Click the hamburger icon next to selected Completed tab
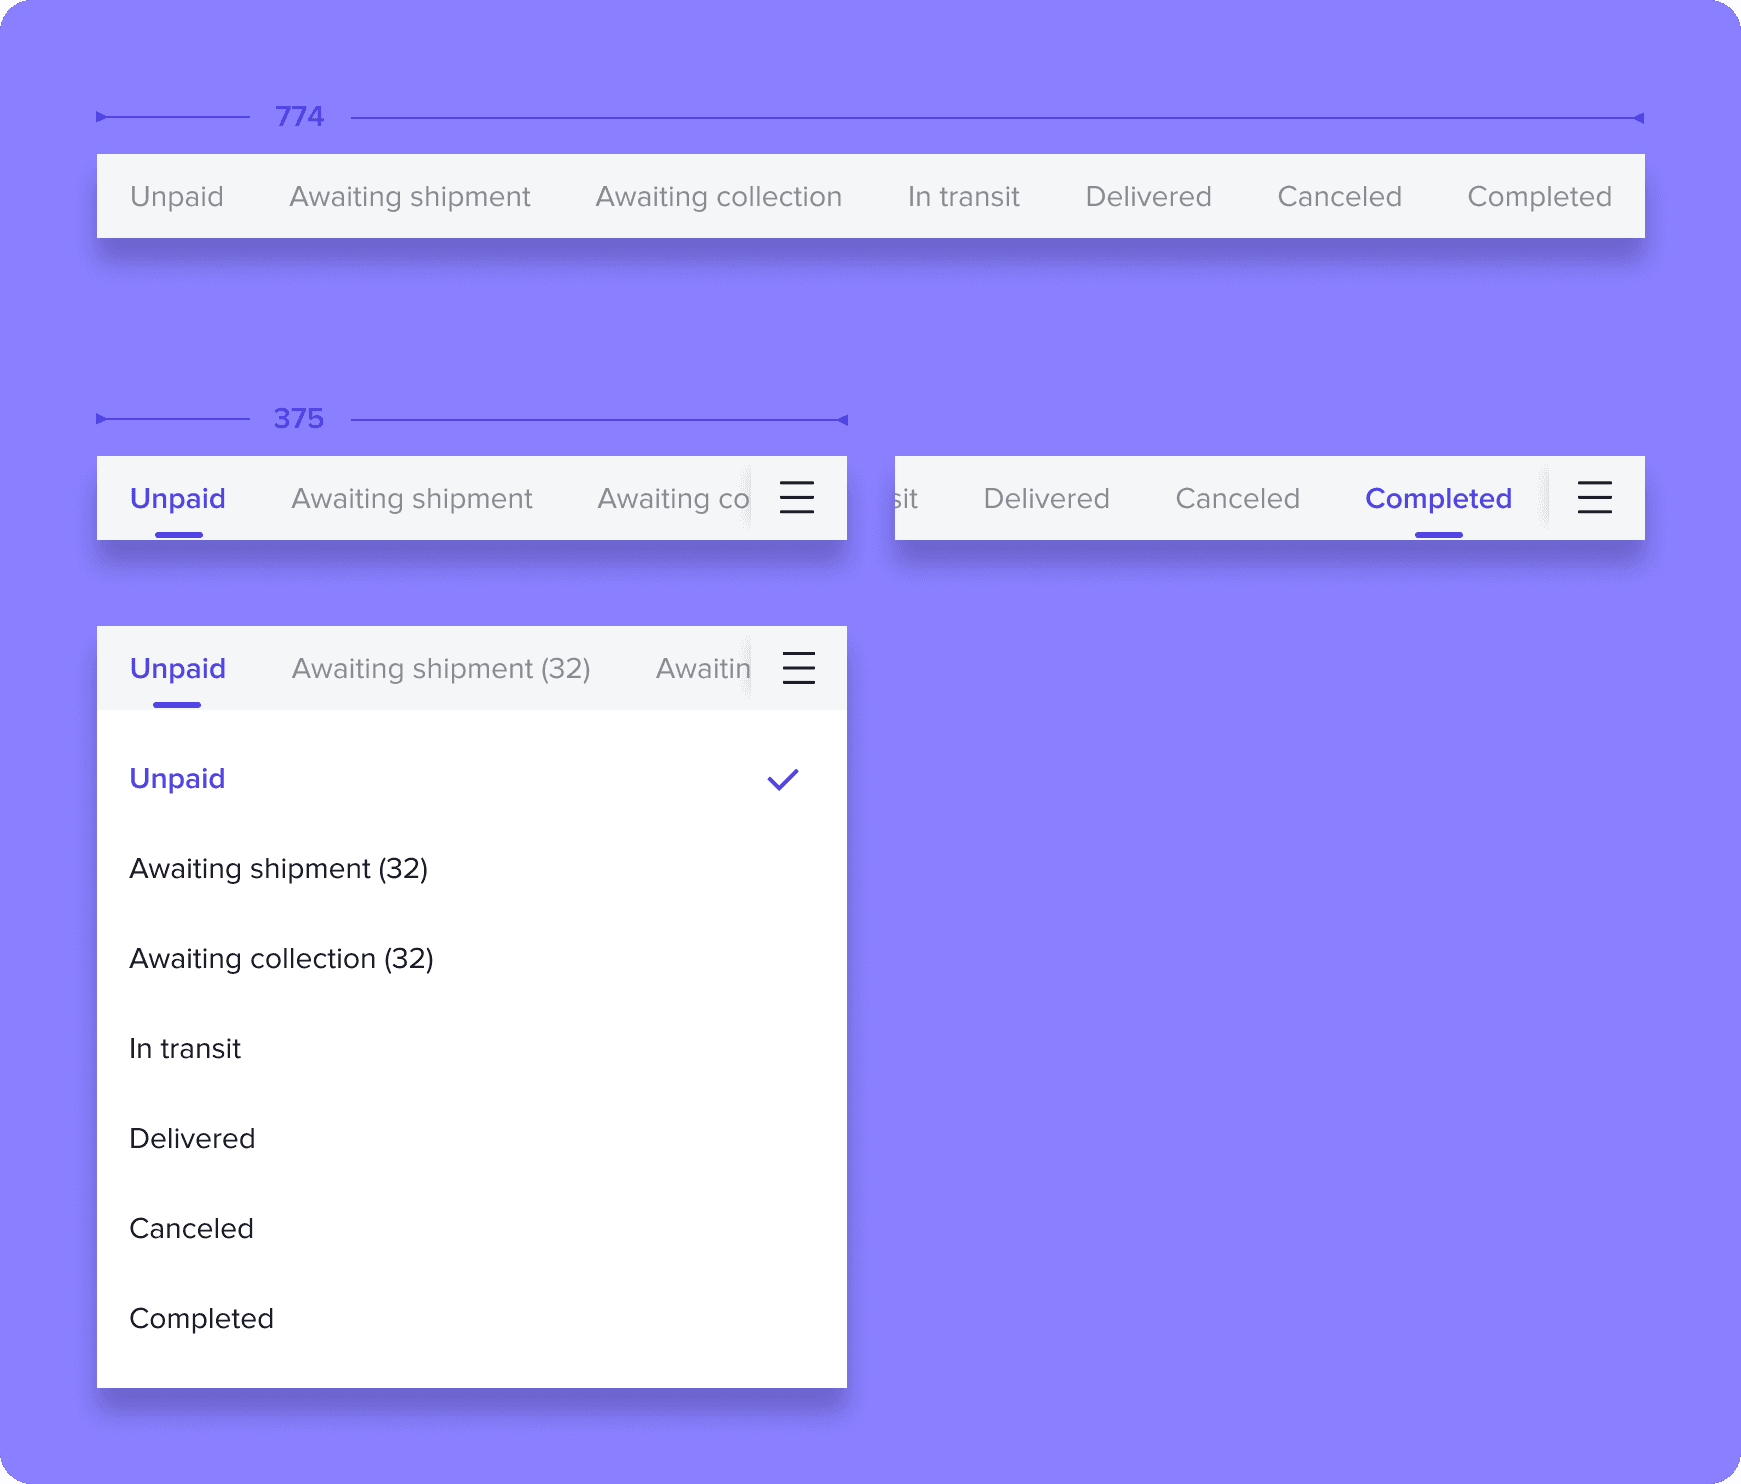Screen dimensions: 1741x1484 1595,497
